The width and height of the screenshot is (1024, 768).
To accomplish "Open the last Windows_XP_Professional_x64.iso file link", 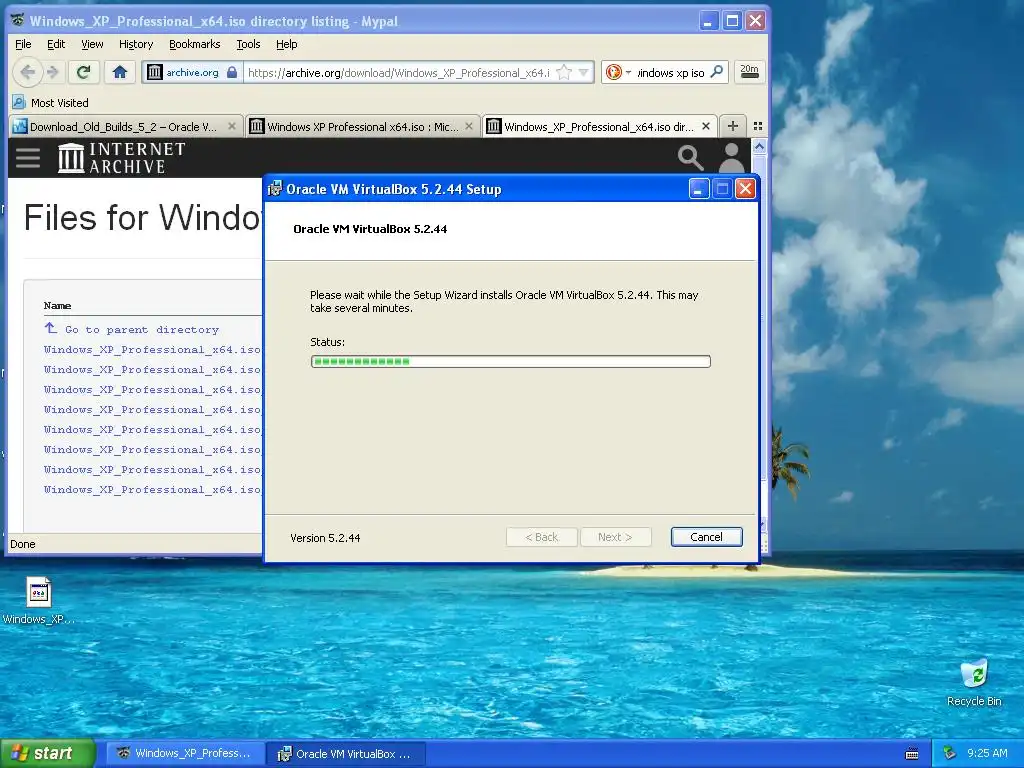I will pyautogui.click(x=152, y=489).
